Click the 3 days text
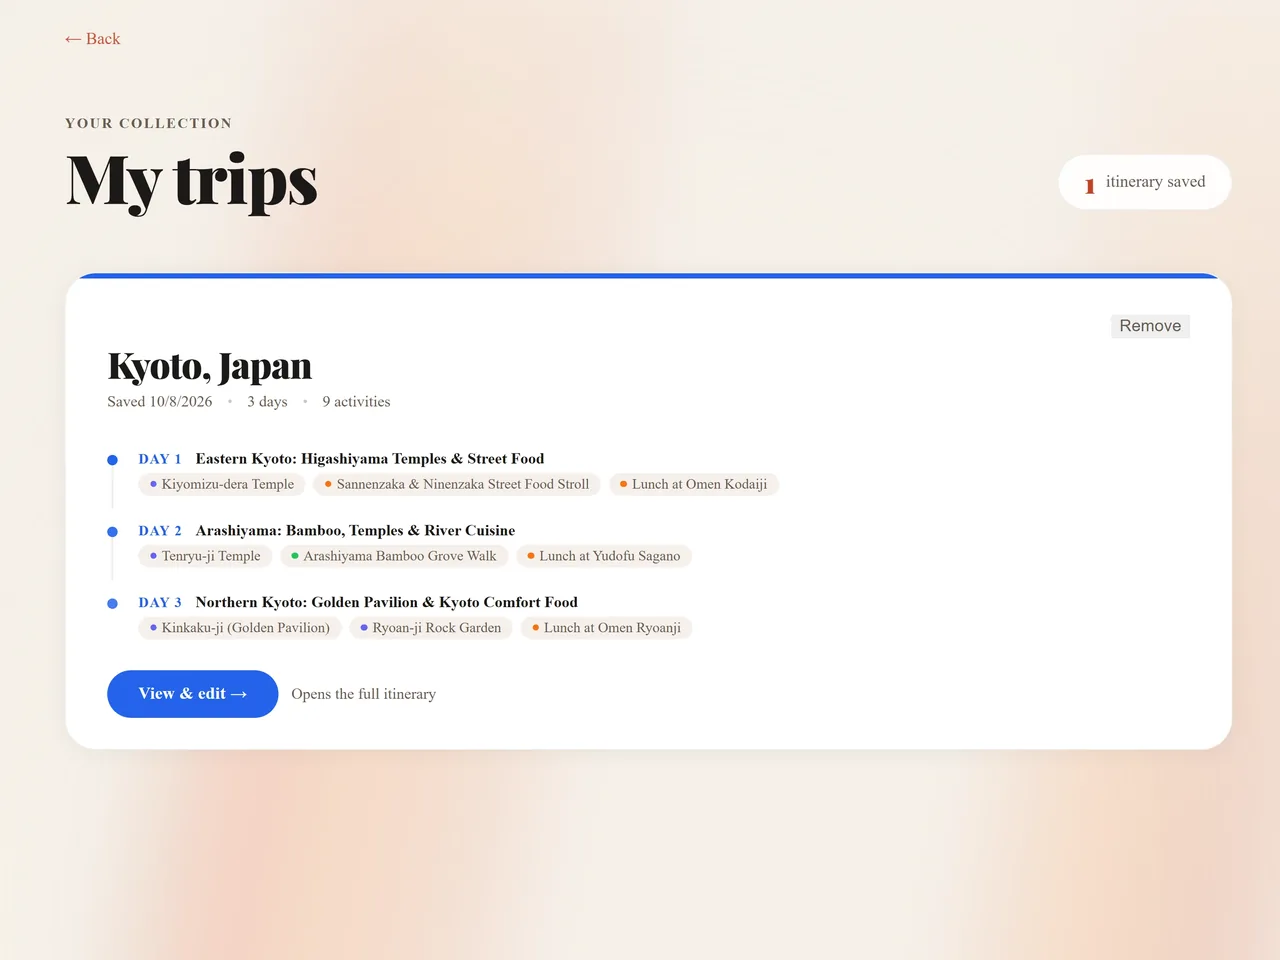 click(x=267, y=402)
